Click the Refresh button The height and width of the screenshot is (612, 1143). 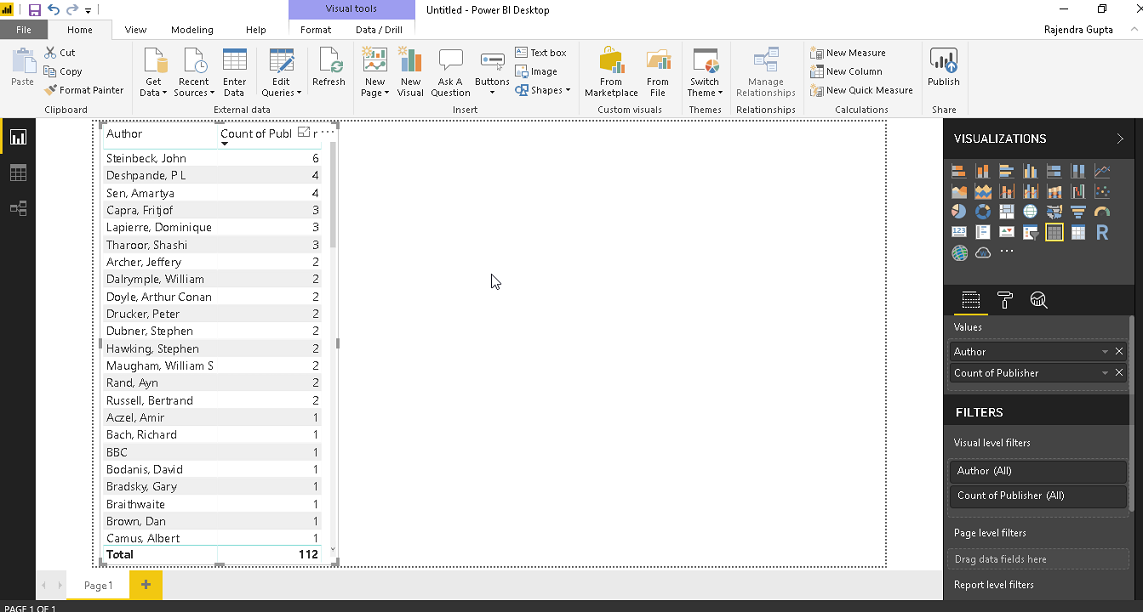(329, 67)
